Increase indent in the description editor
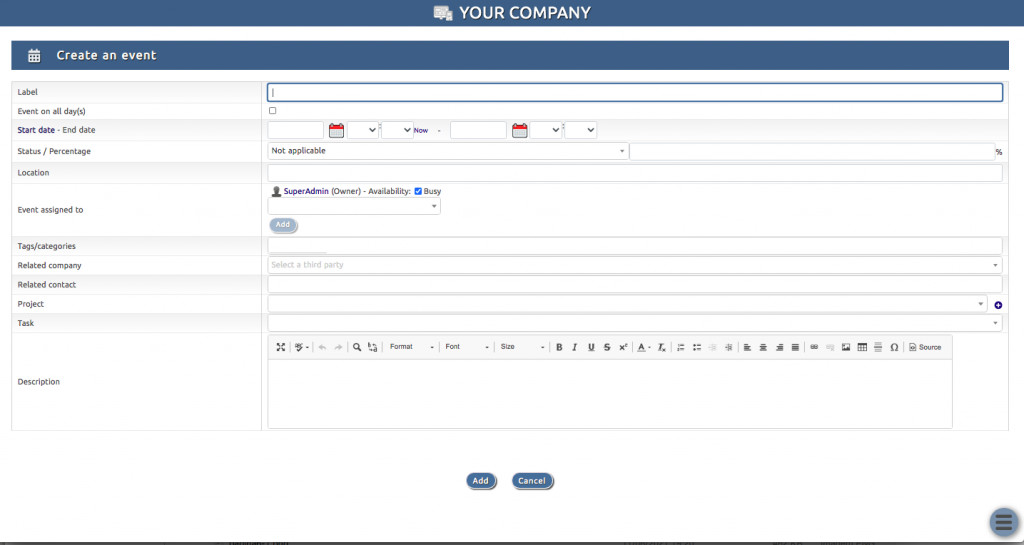Viewport: 1024px width, 545px height. pyautogui.click(x=729, y=347)
